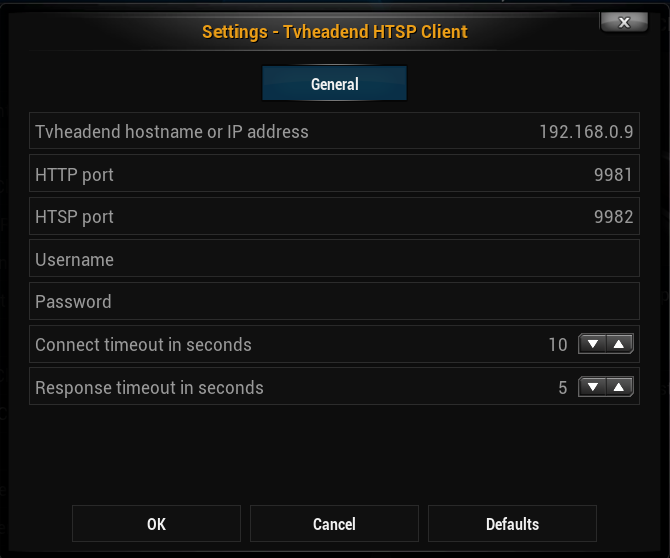670x558 pixels.
Task: Click the 9981 port value
Action: 613,174
